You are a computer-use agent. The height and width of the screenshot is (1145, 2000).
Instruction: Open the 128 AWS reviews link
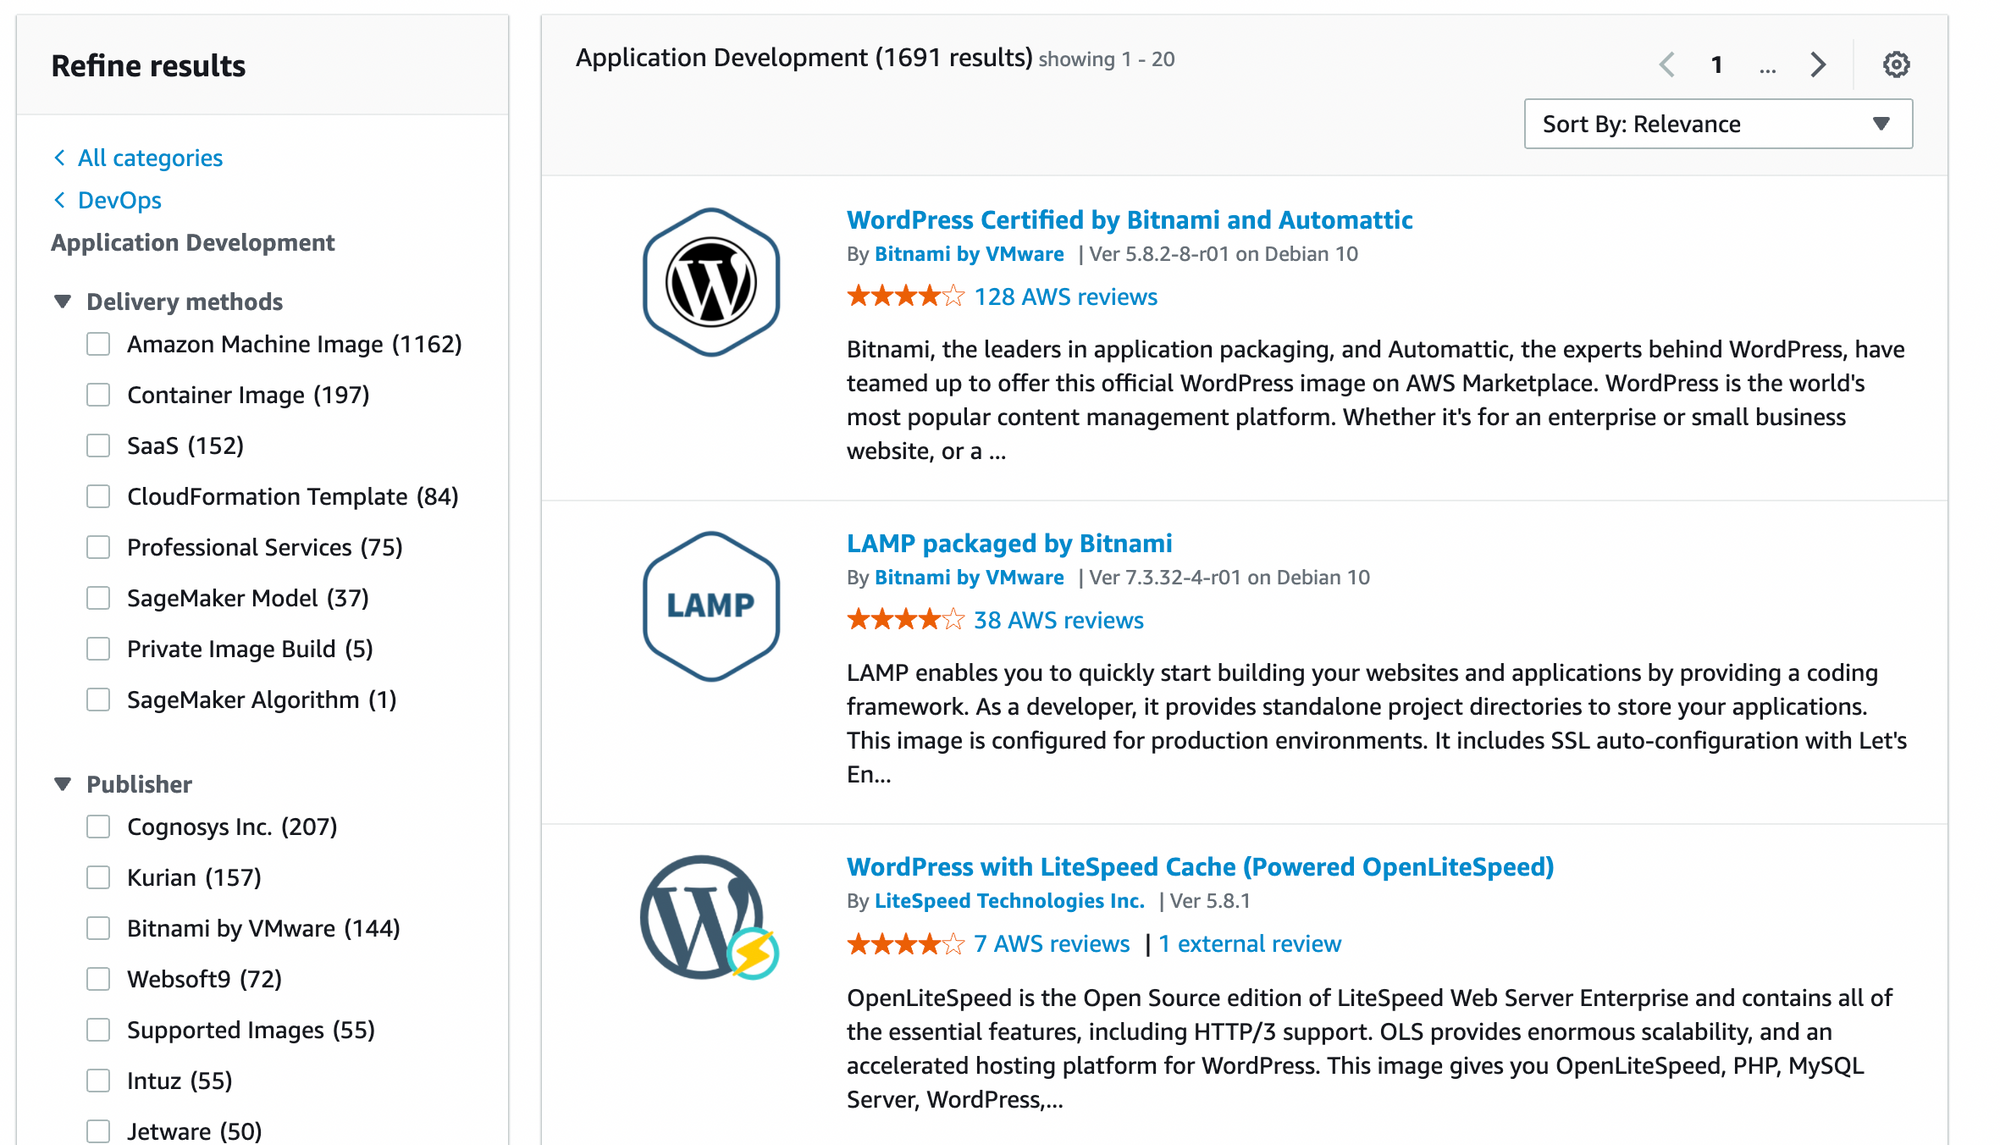pyautogui.click(x=1065, y=296)
